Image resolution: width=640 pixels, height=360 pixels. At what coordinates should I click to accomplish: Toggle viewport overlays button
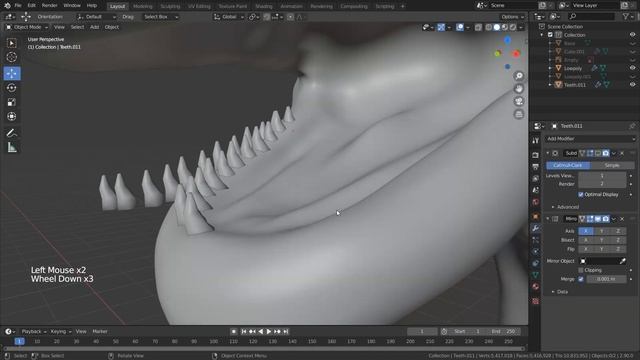click(x=460, y=27)
